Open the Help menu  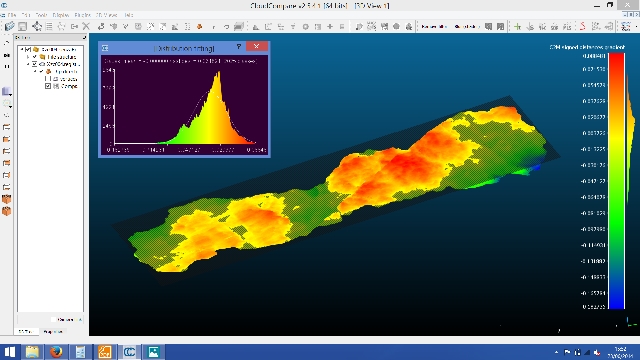pos(129,15)
